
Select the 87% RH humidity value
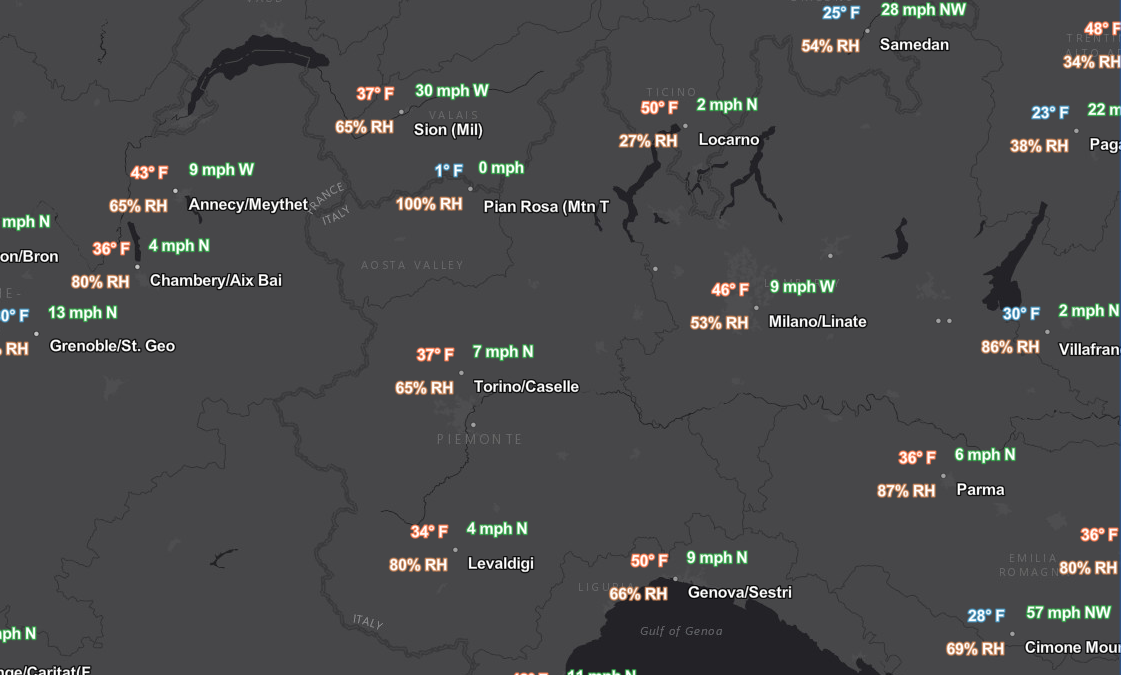coord(906,491)
